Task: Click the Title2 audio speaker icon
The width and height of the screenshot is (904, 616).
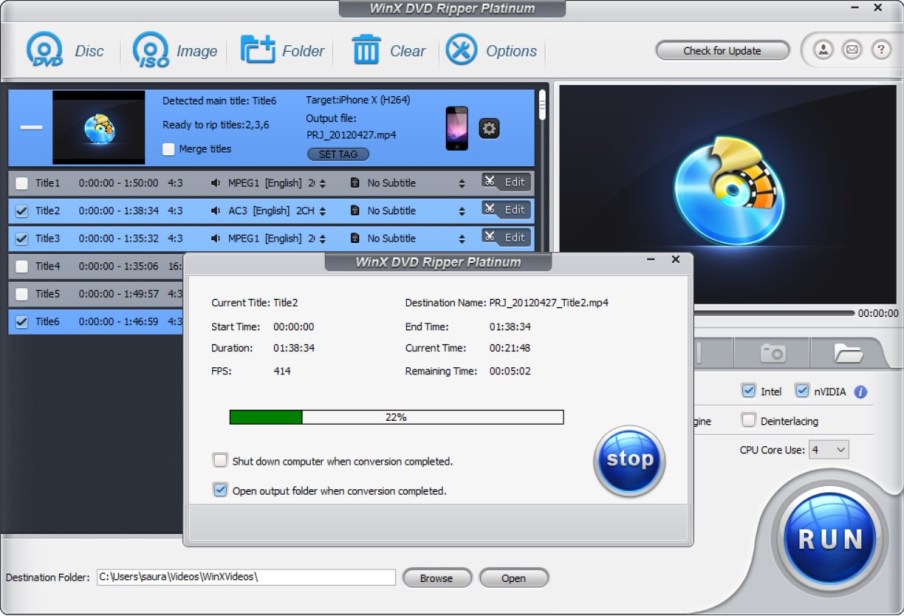Action: click(216, 211)
